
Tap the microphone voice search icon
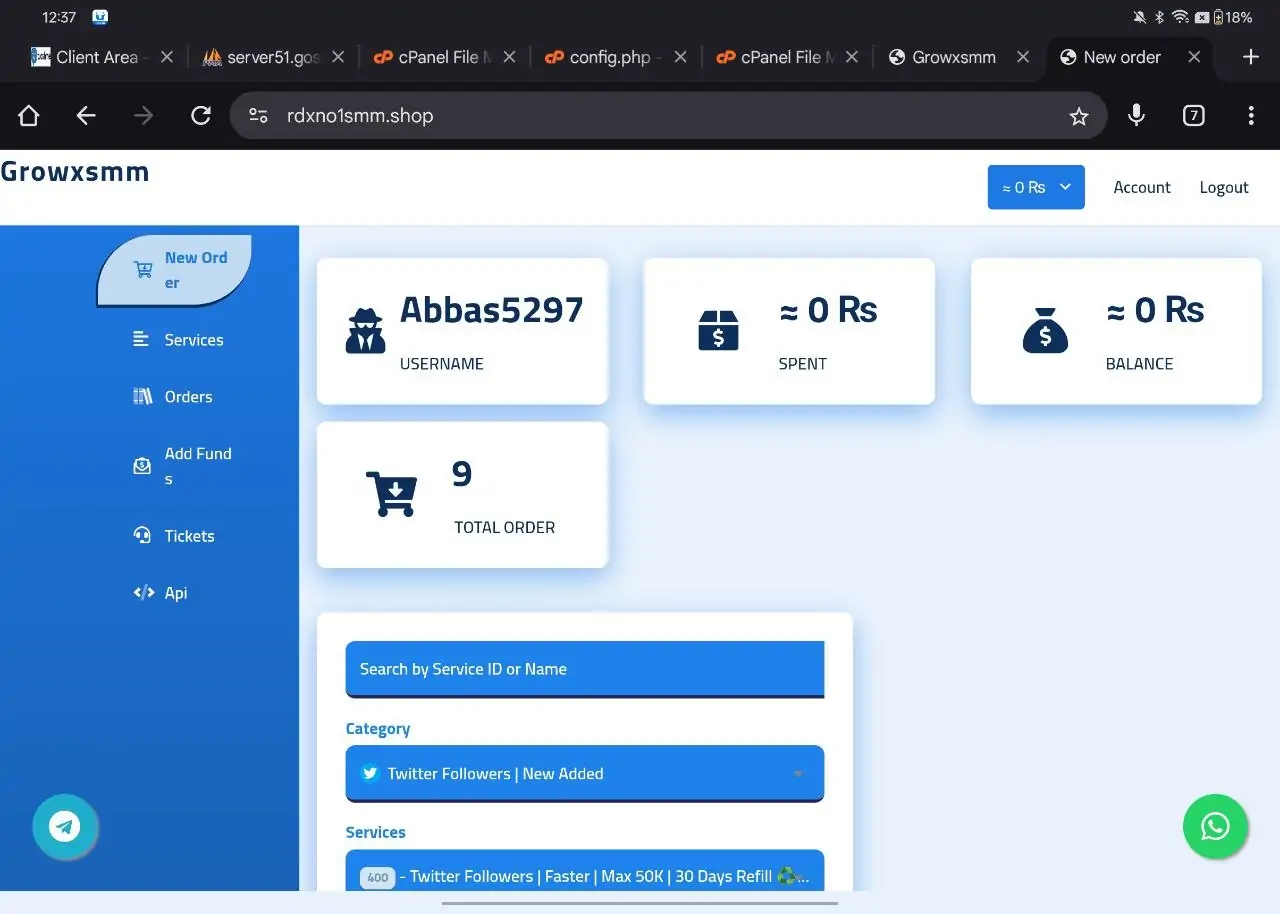pos(1136,116)
